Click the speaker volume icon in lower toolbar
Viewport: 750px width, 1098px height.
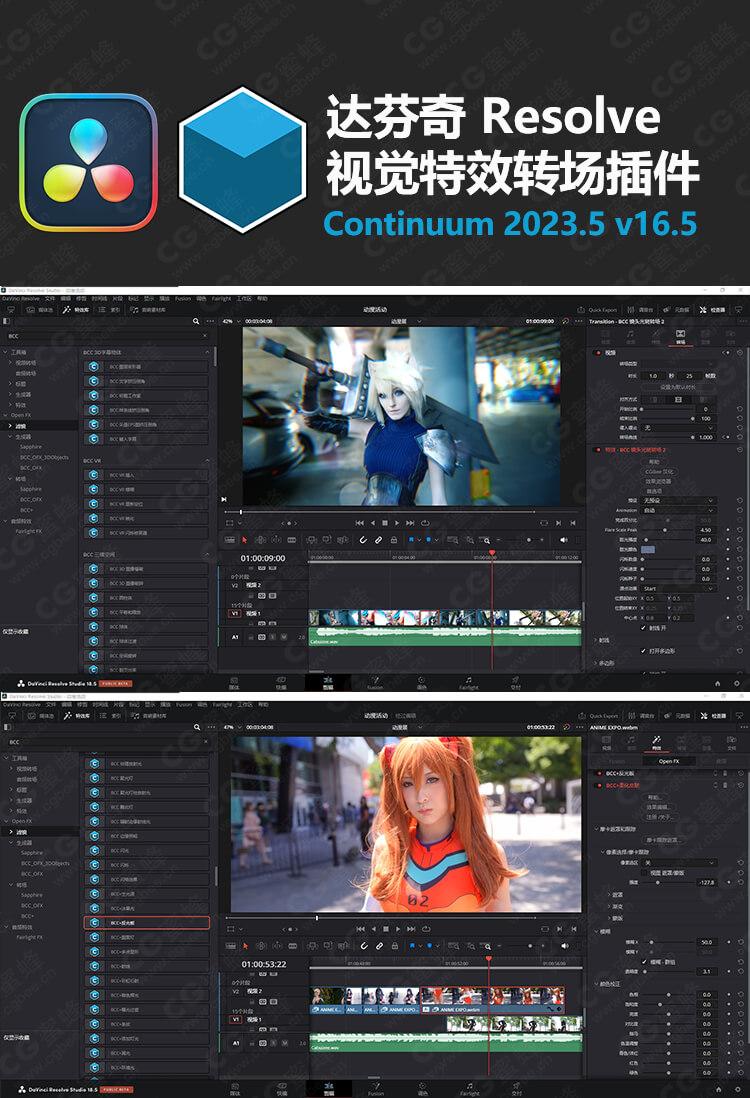[564, 946]
